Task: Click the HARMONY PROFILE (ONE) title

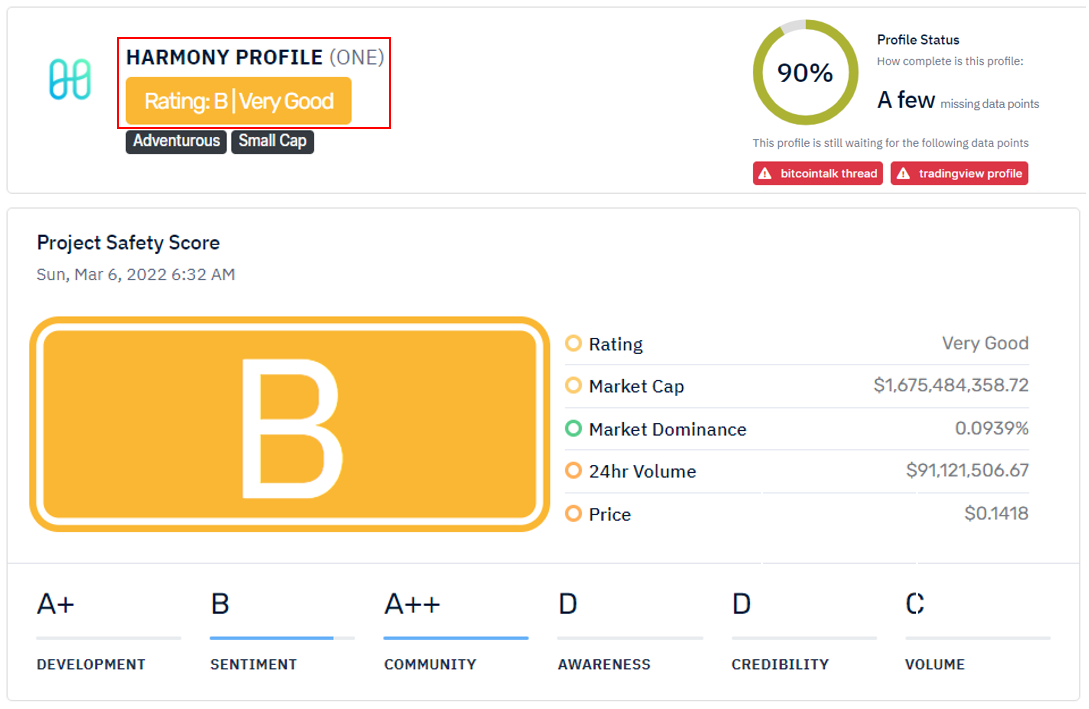Action: [x=255, y=57]
